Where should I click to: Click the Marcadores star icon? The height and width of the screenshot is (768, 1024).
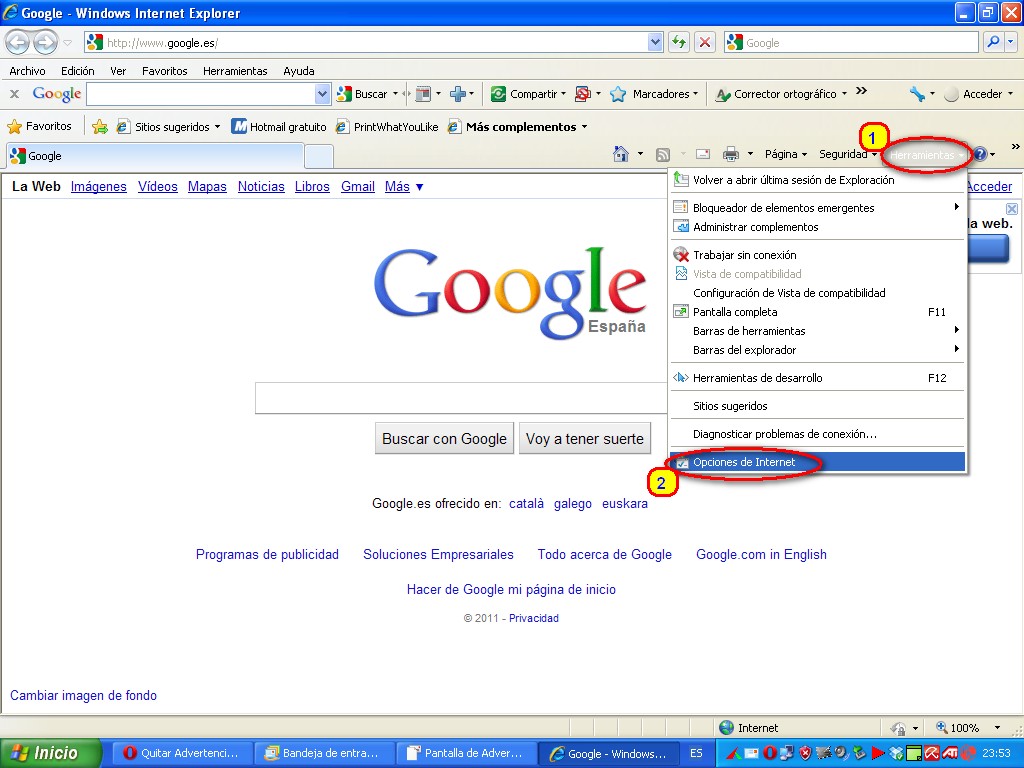[x=618, y=94]
